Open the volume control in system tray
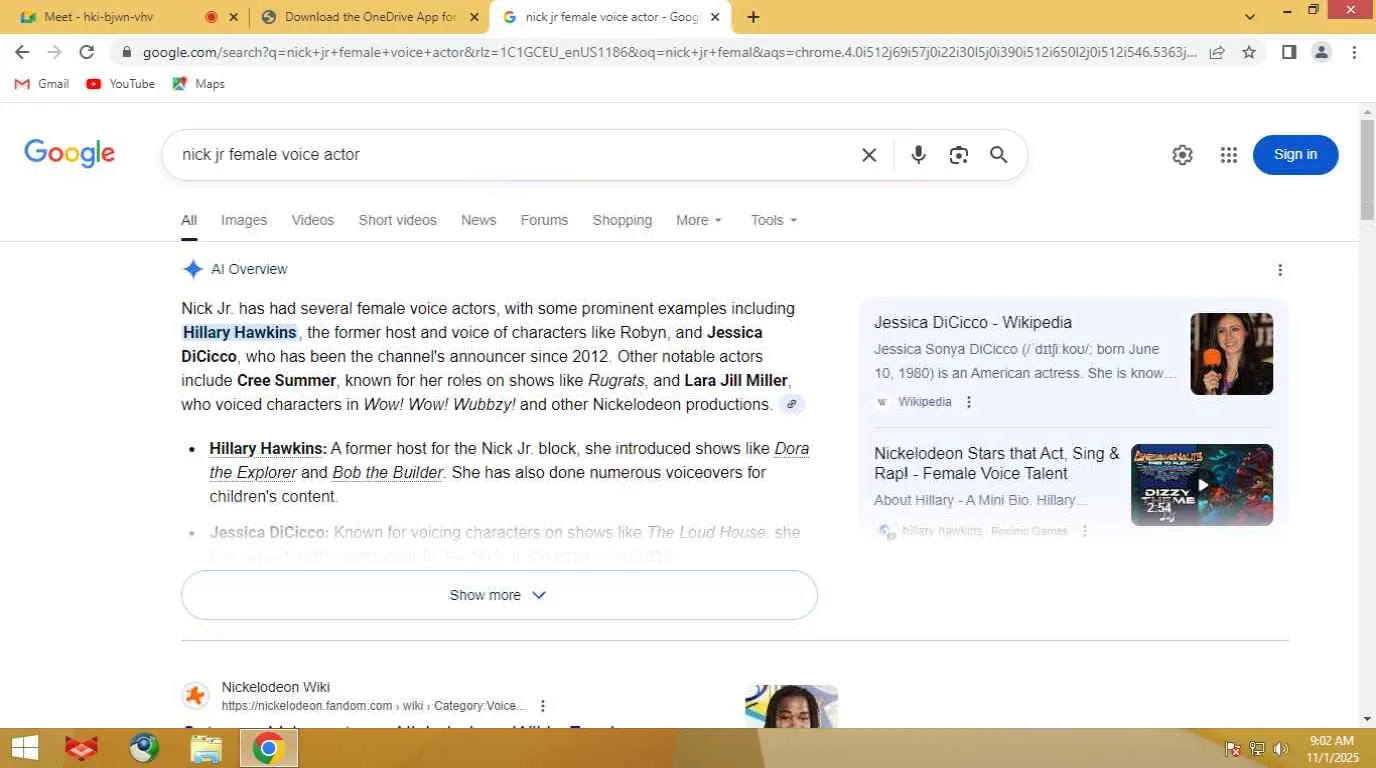The image size is (1376, 768). click(x=1281, y=749)
